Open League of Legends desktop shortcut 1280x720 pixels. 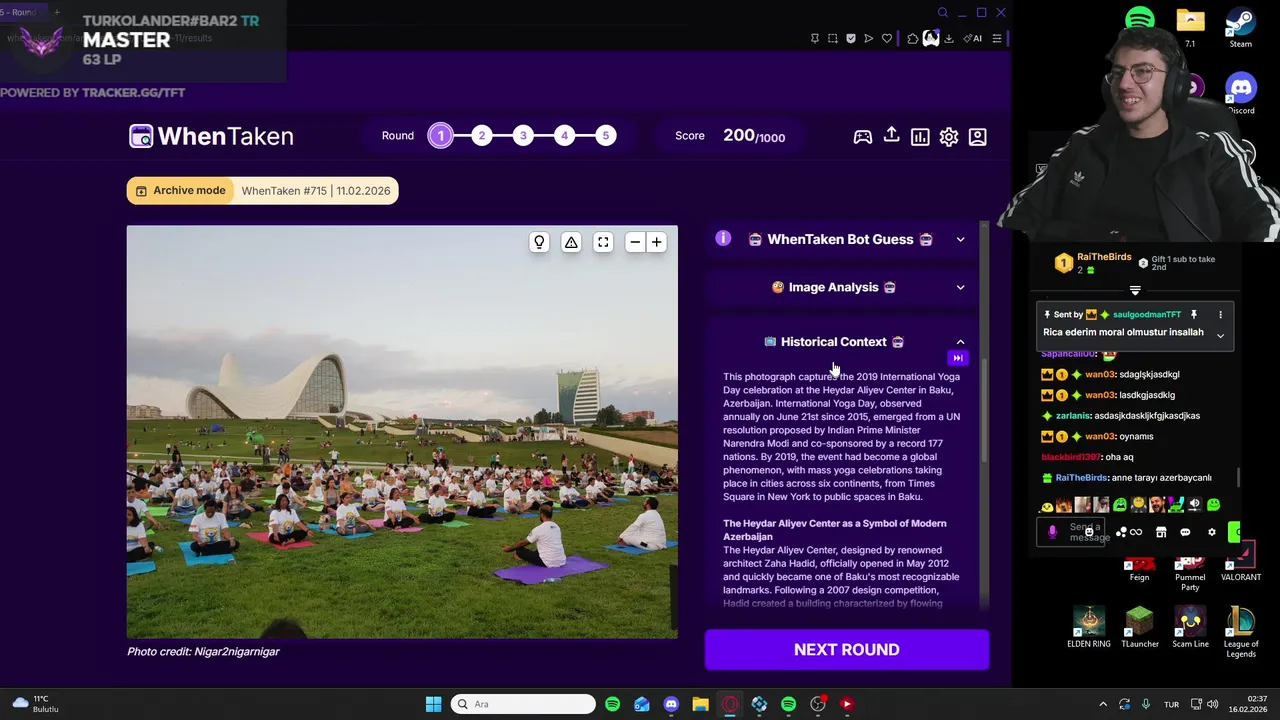1241,631
